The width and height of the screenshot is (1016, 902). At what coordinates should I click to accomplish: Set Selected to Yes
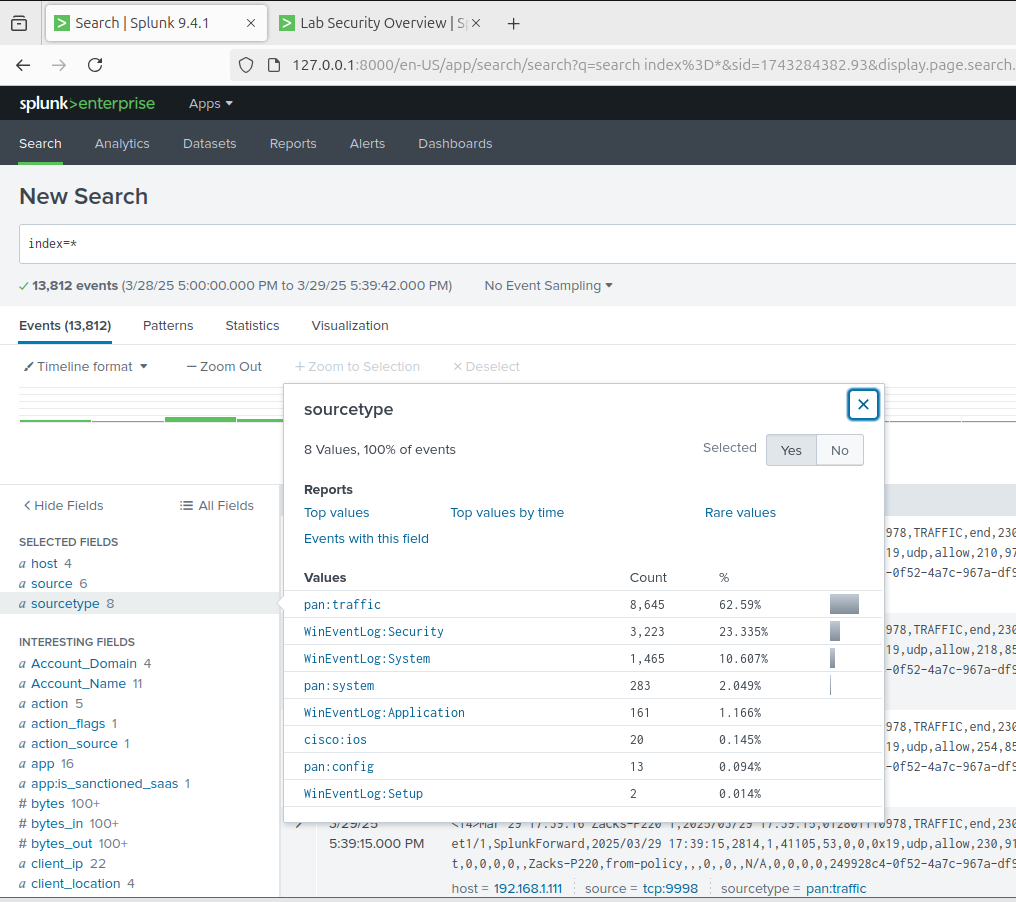(x=791, y=450)
